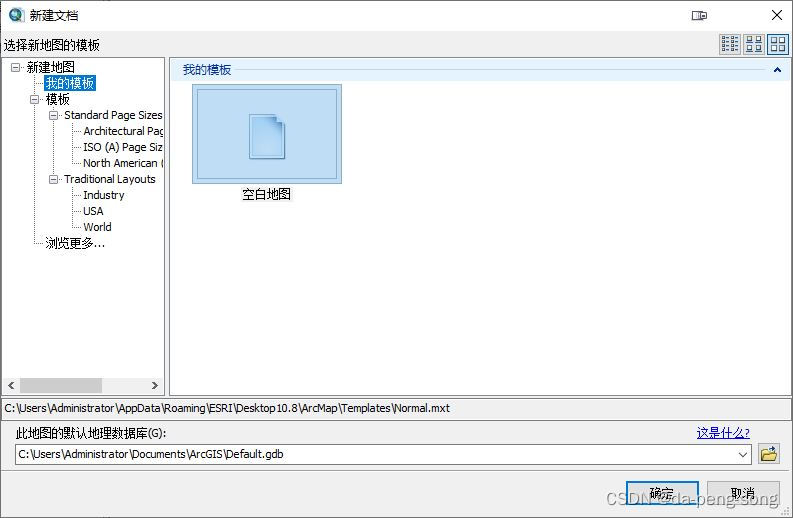Screen dimensions: 793x518
Task: Select 我的模板 in the tree
Action: coord(70,83)
